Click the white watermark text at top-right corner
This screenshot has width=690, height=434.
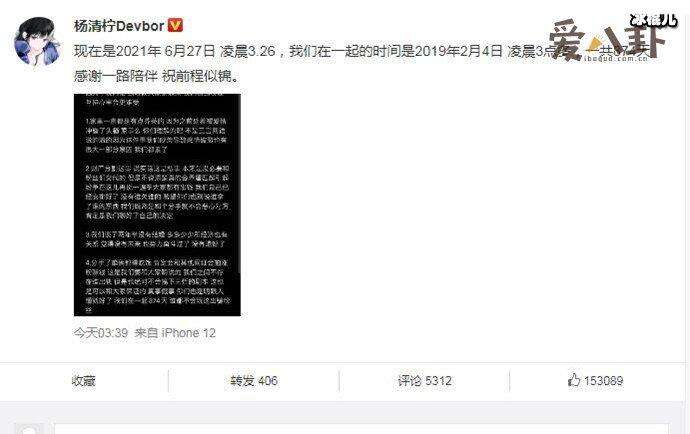[x=653, y=20]
